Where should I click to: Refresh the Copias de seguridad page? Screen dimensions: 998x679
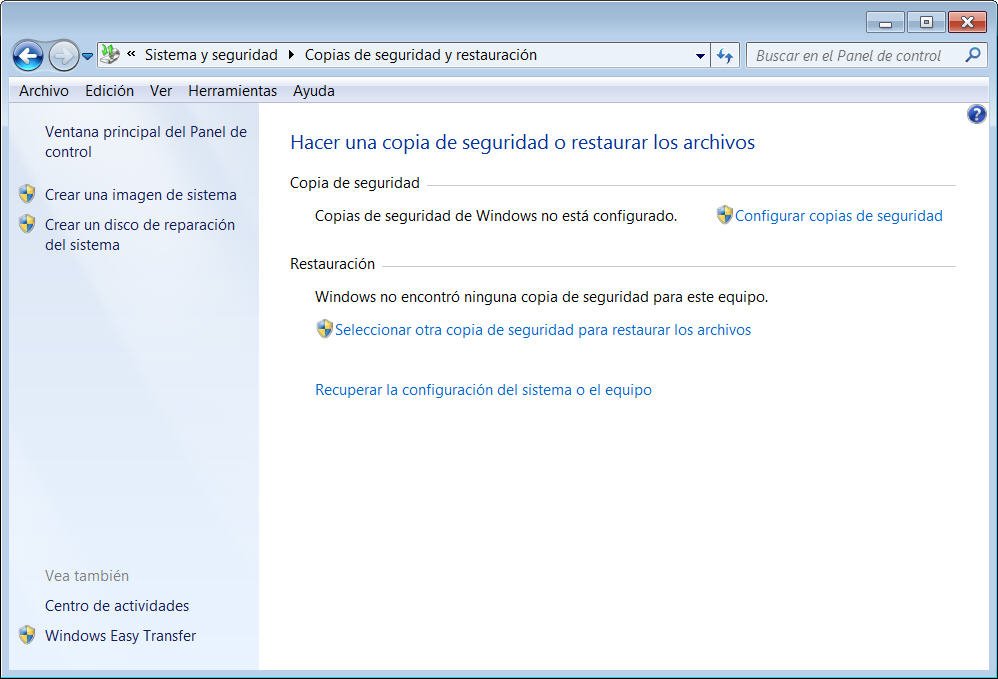(725, 56)
